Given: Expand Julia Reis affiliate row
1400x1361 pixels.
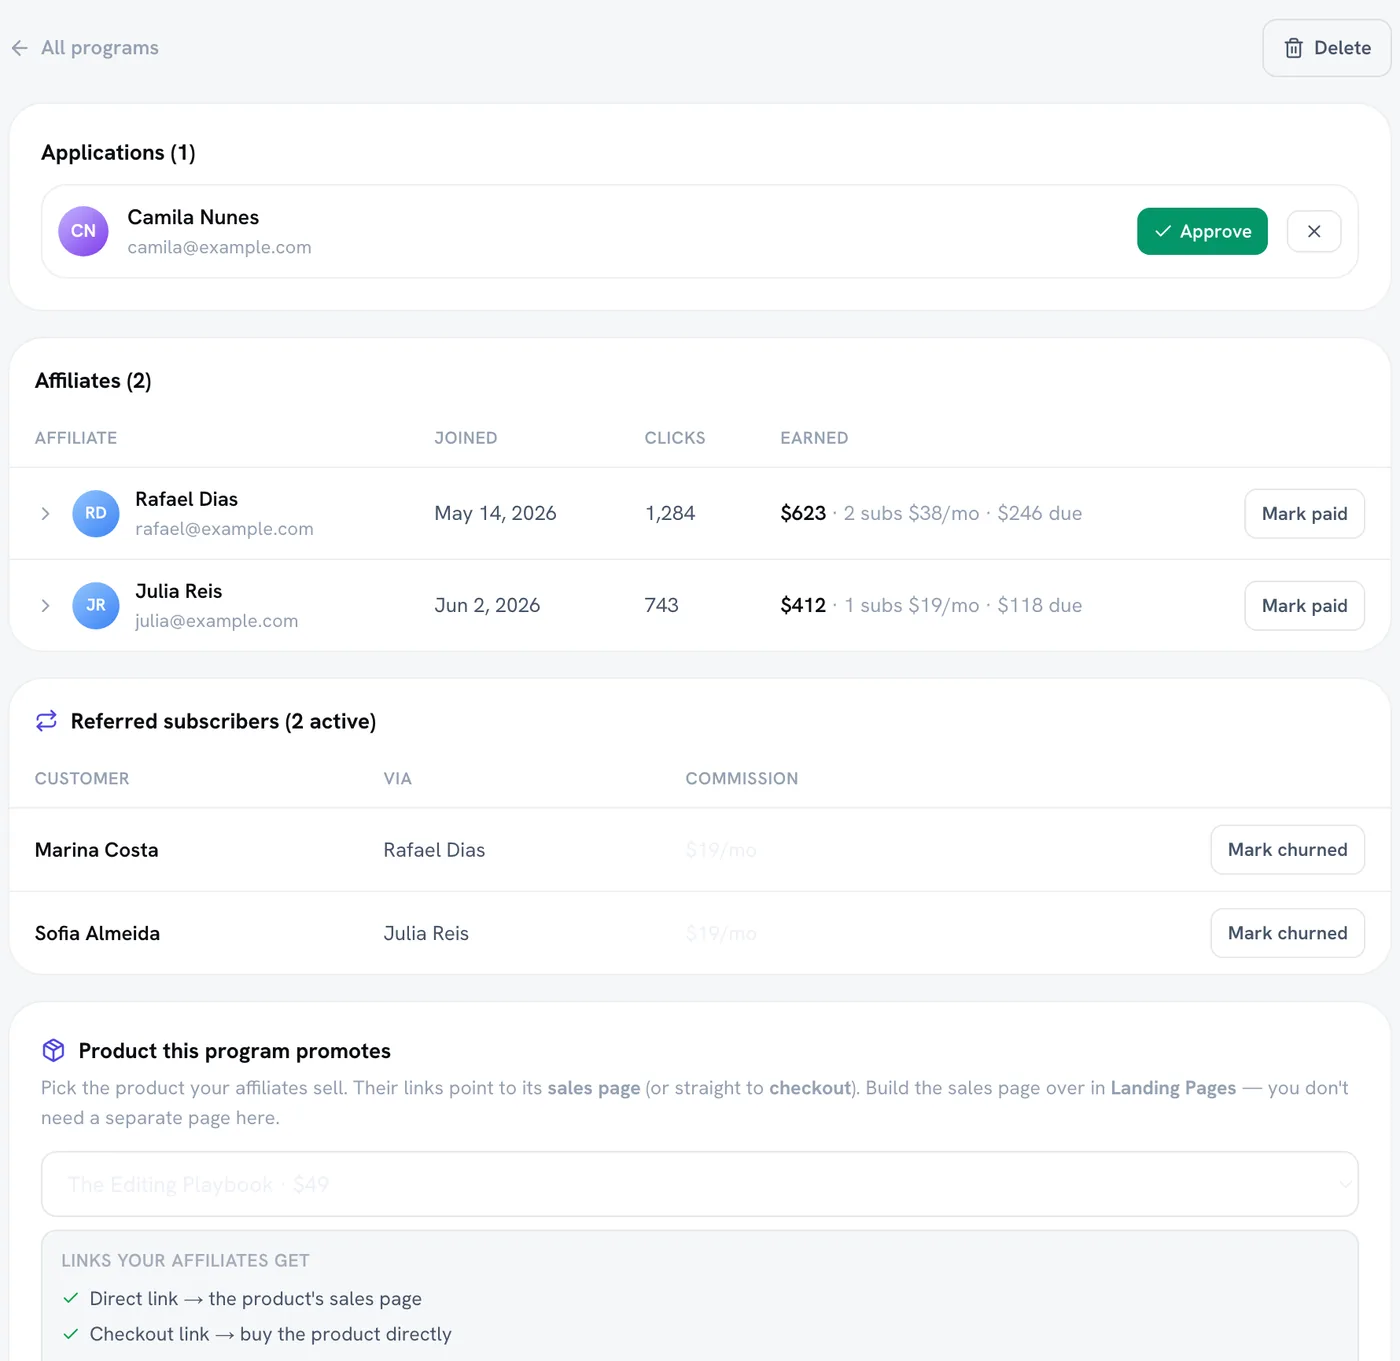Looking at the screenshot, I should pos(45,605).
